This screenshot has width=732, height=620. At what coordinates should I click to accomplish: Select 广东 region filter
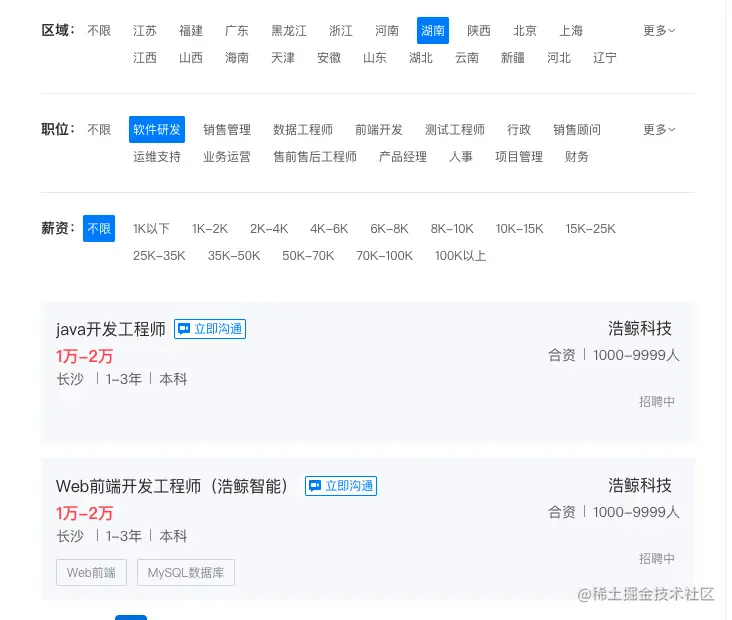pyautogui.click(x=237, y=31)
